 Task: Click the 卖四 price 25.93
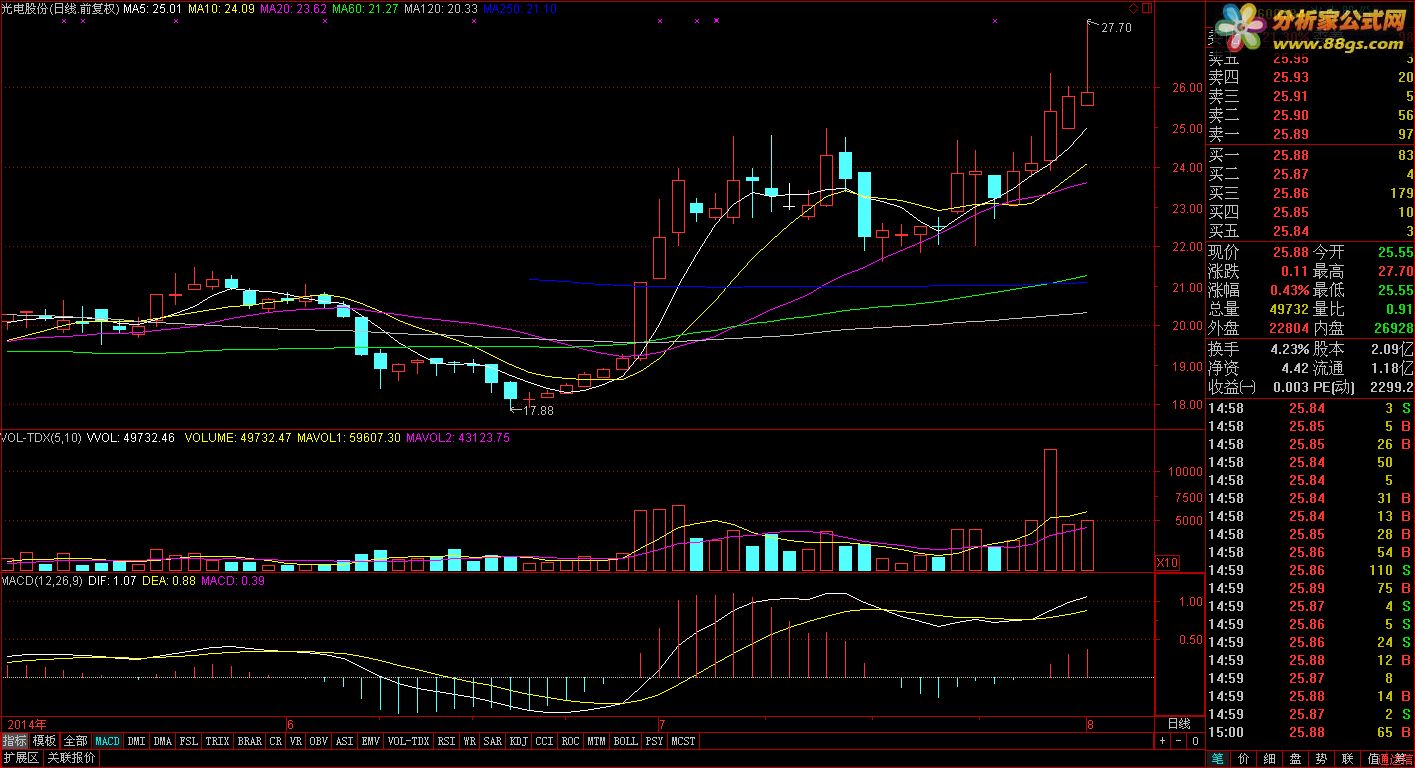1290,77
